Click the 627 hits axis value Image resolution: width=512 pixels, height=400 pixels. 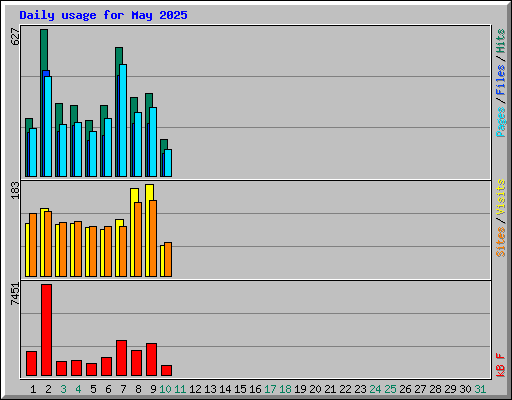point(15,37)
